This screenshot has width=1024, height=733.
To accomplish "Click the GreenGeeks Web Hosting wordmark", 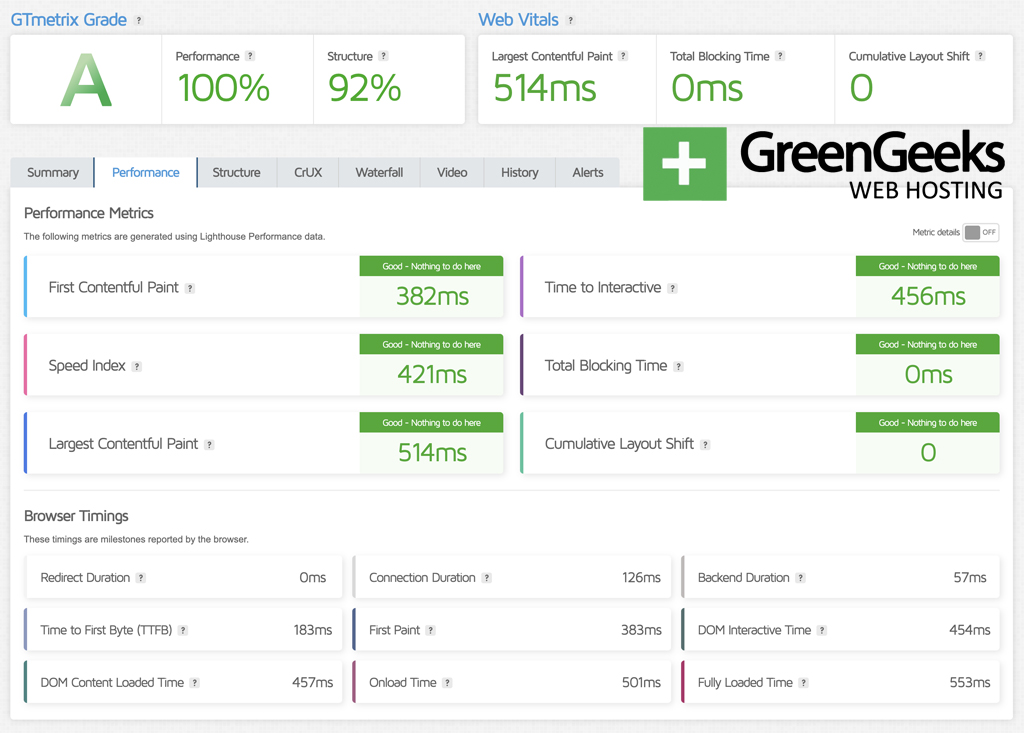I will (872, 165).
